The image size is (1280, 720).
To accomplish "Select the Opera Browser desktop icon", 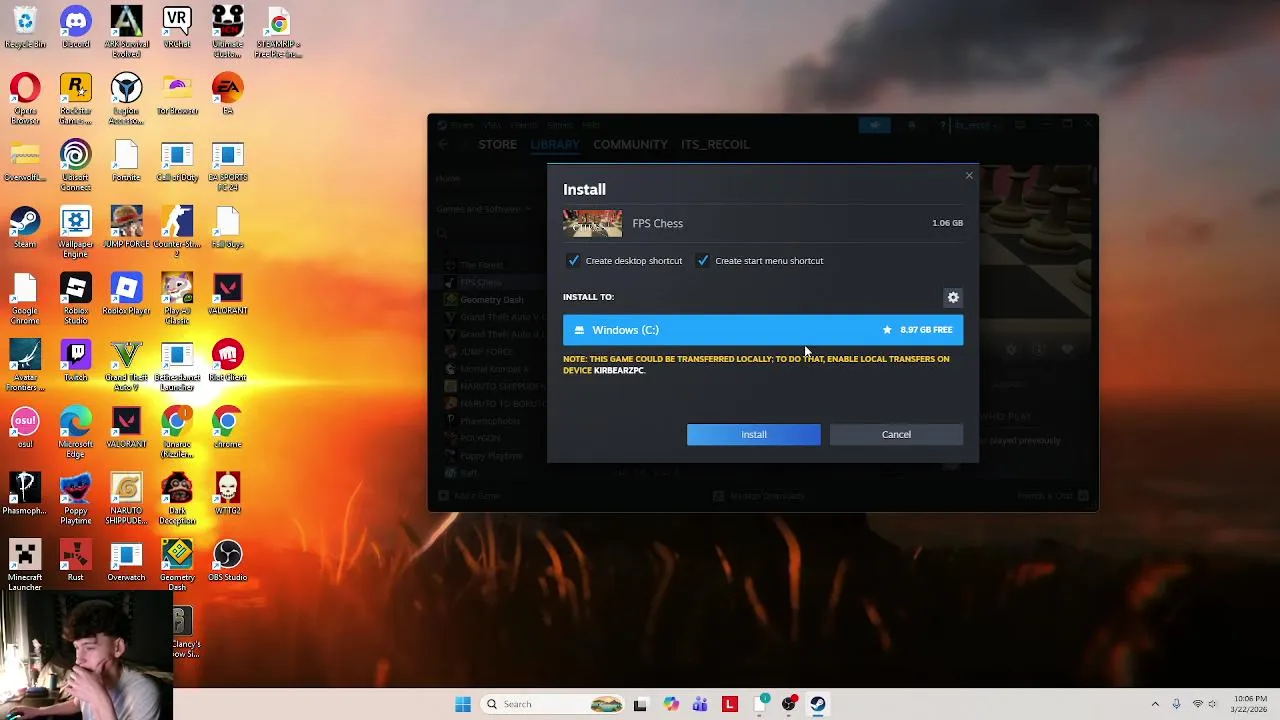I will (x=25, y=97).
